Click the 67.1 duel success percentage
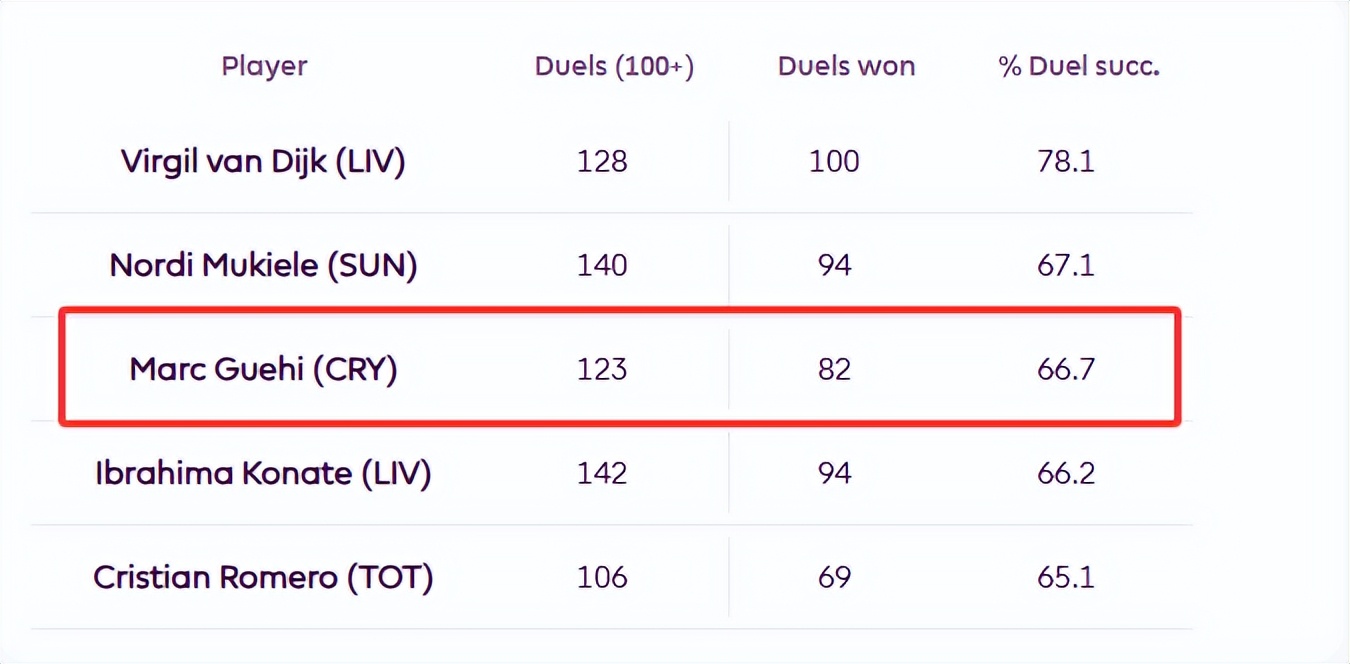Viewport: 1350px width, 664px height. [x=1066, y=265]
